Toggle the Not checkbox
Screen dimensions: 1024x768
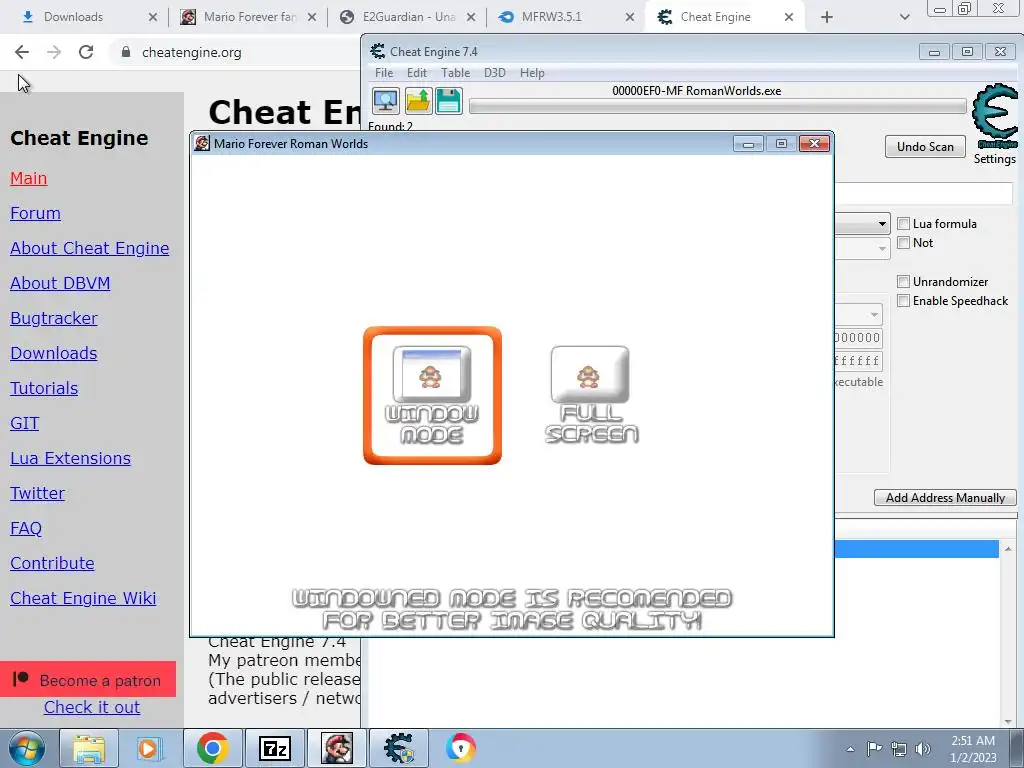(x=903, y=243)
